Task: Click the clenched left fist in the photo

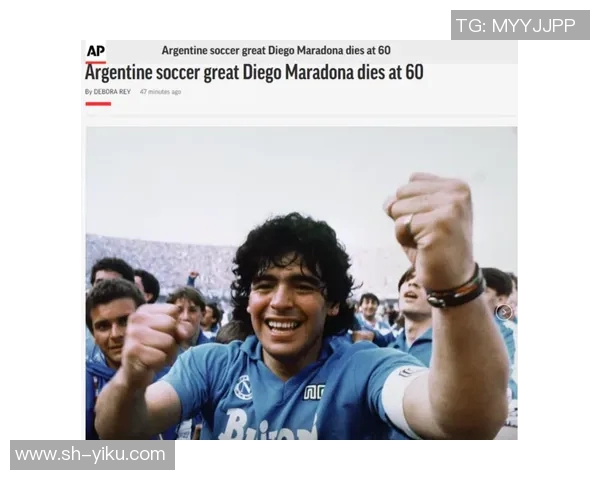Action: pyautogui.click(x=151, y=338)
